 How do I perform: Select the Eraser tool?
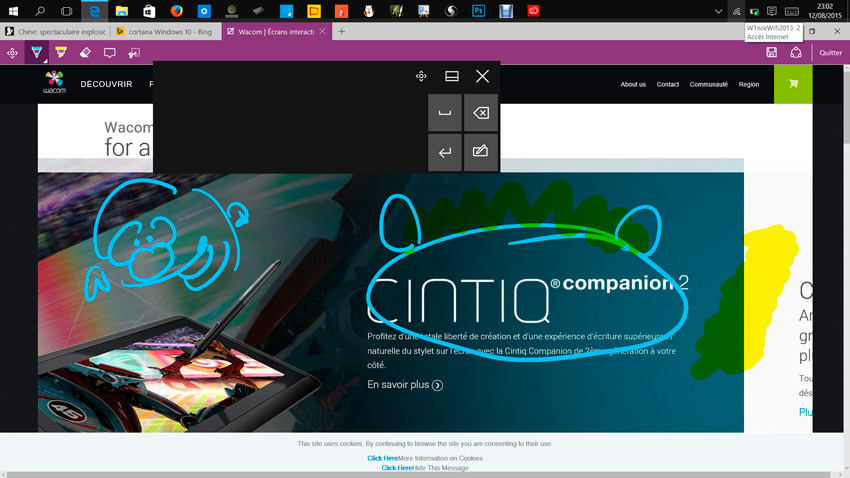[85, 53]
